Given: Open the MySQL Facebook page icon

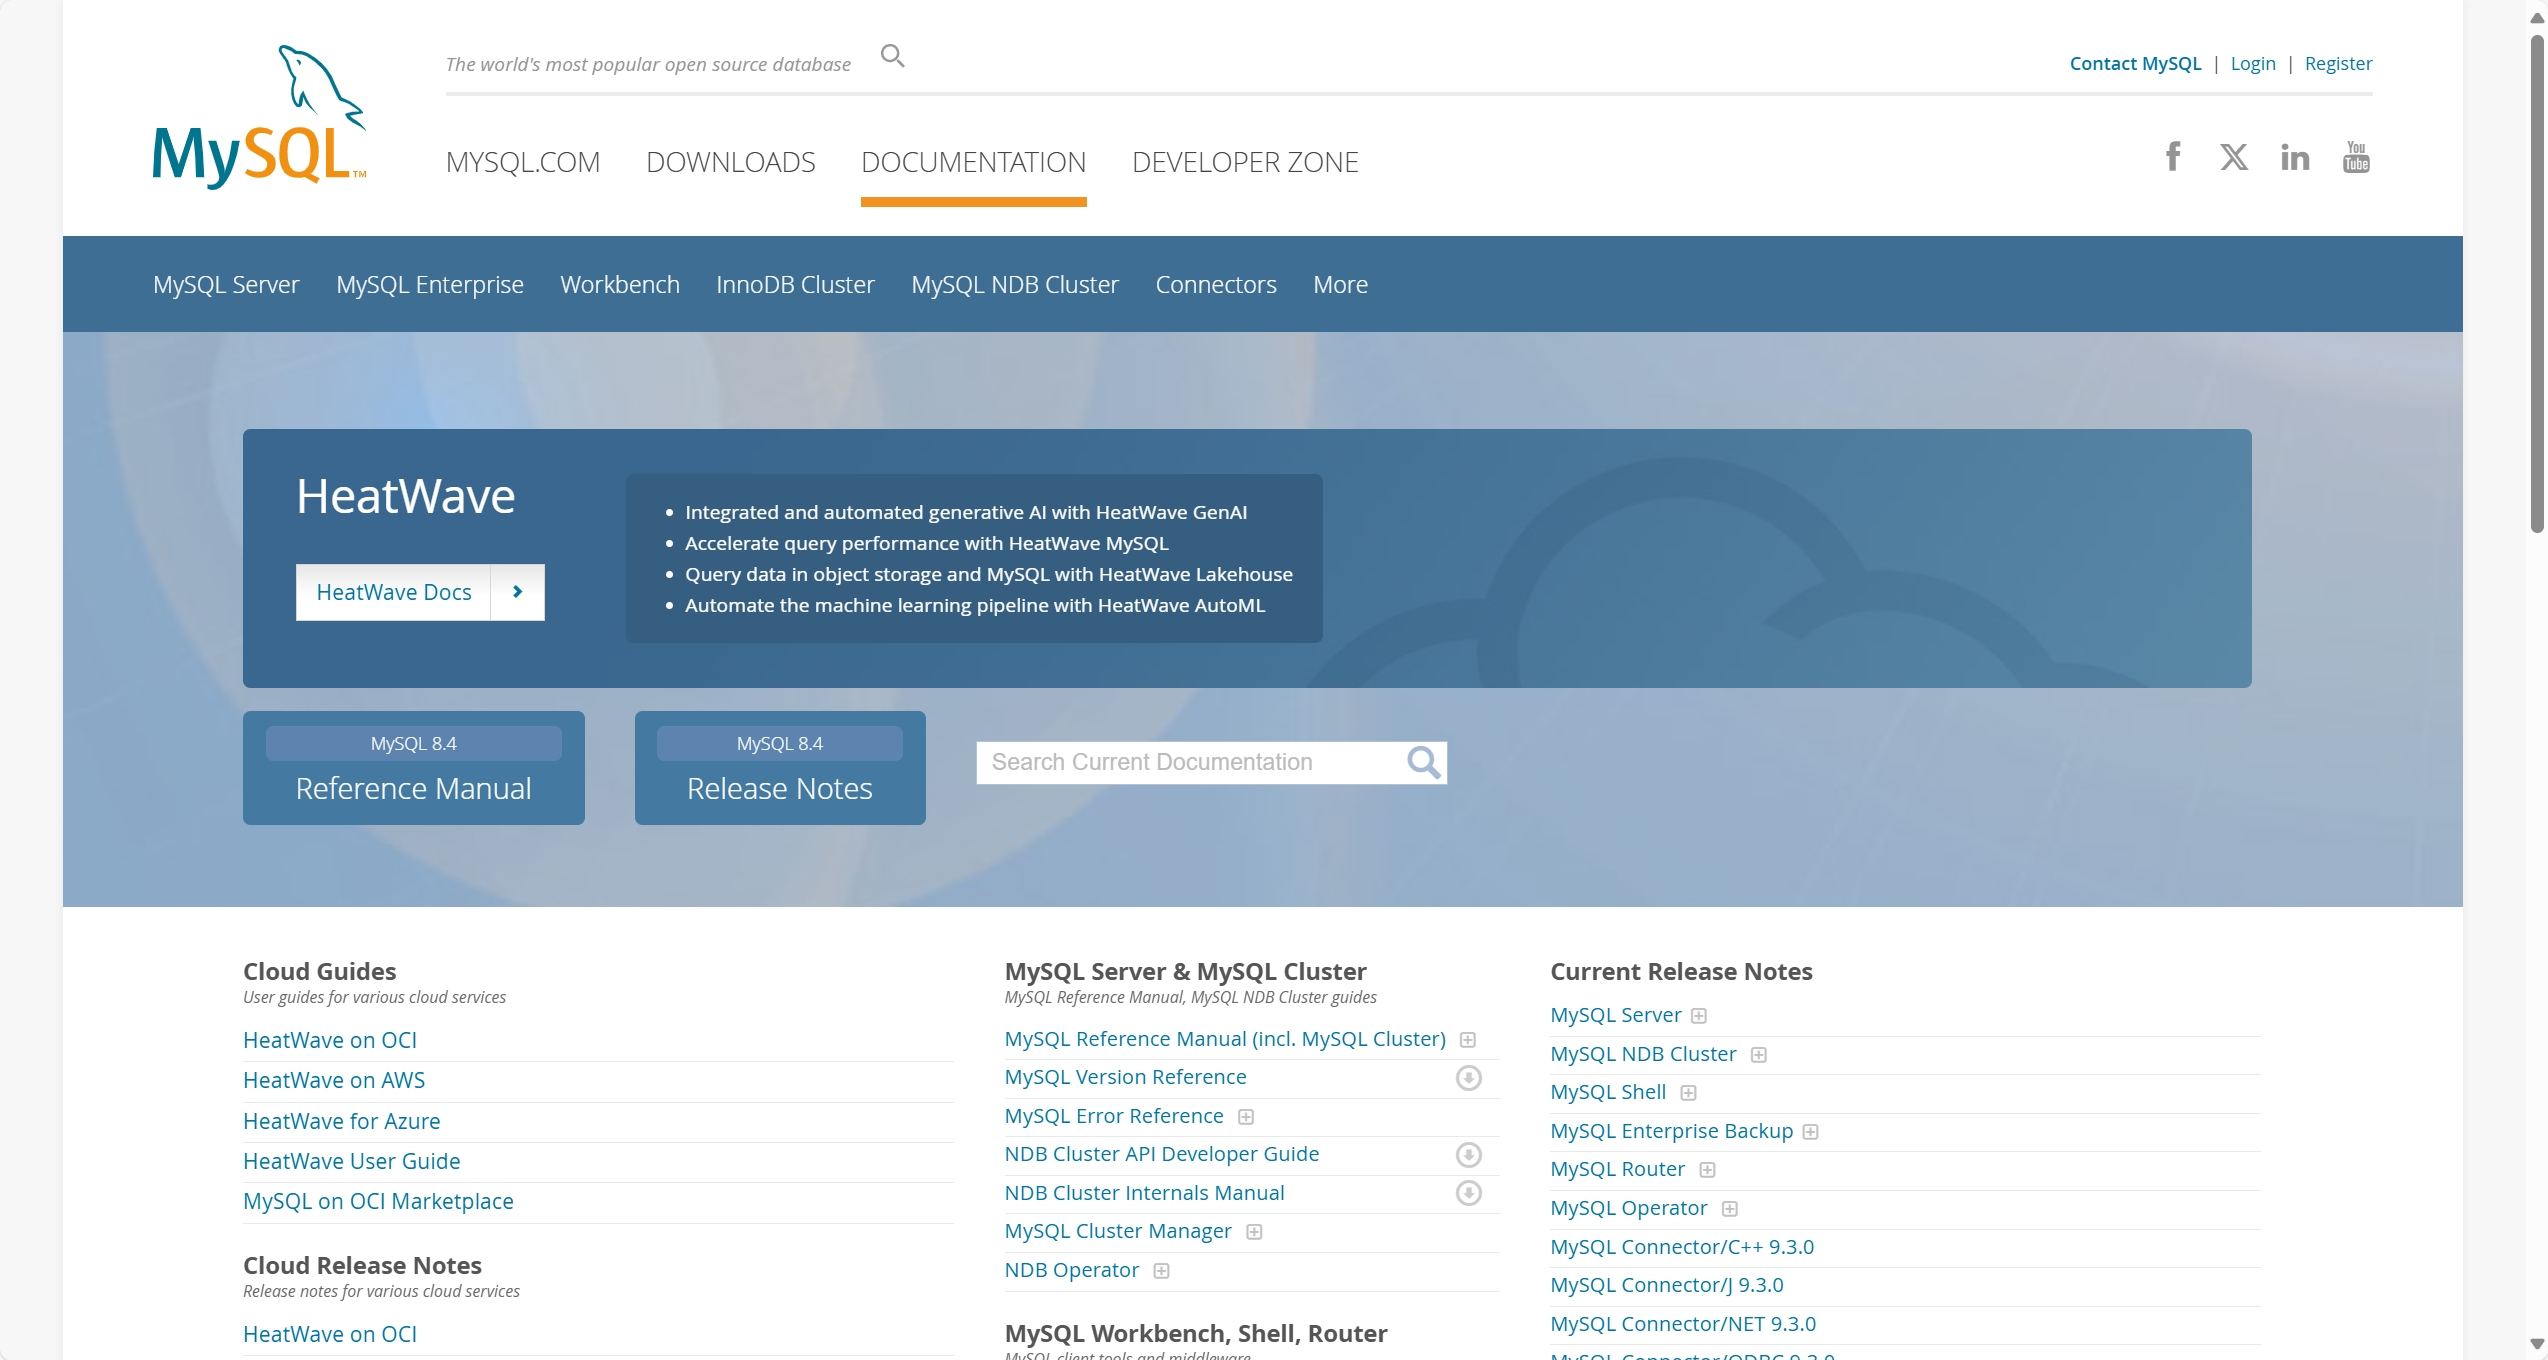Looking at the screenshot, I should coord(2172,157).
